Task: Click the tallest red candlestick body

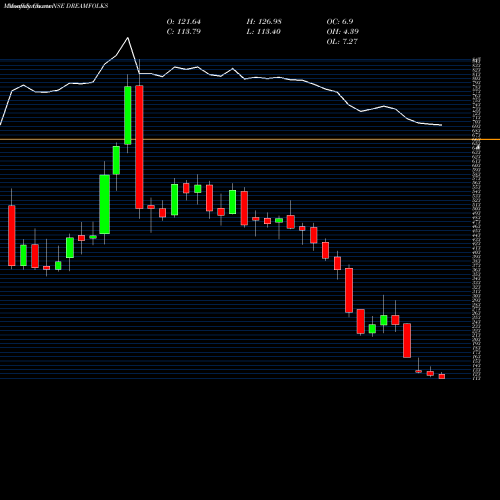Action: coord(139,147)
